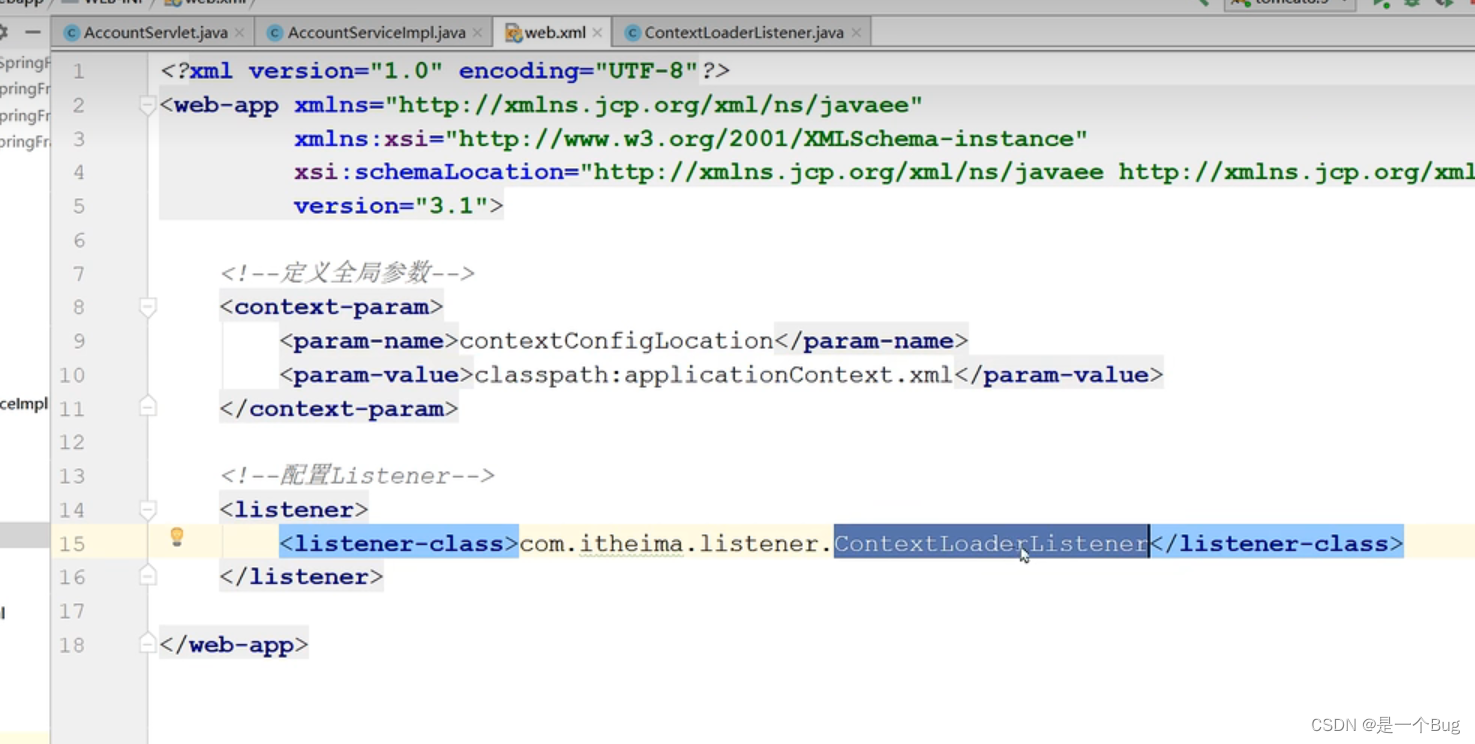The image size is (1475, 744).
Task: Click the Java class icon on AccountServiceImpl.java tab
Action: click(x=275, y=33)
